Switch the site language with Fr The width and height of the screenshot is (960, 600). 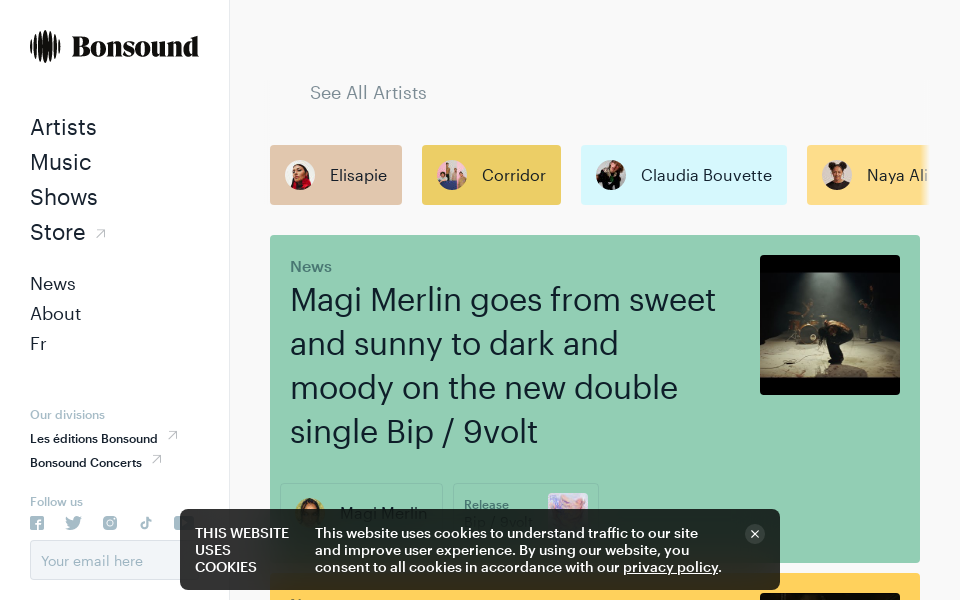38,343
